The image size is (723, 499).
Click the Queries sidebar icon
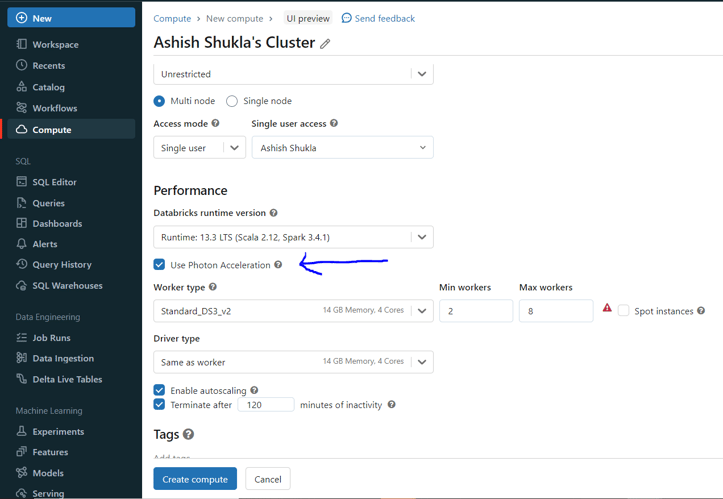click(x=21, y=203)
